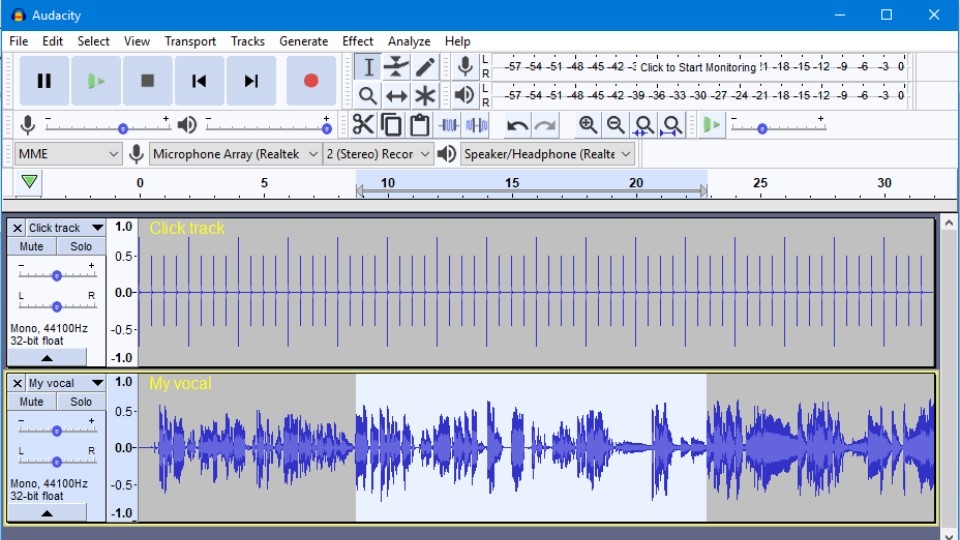Click the Click track waveform area

536,293
